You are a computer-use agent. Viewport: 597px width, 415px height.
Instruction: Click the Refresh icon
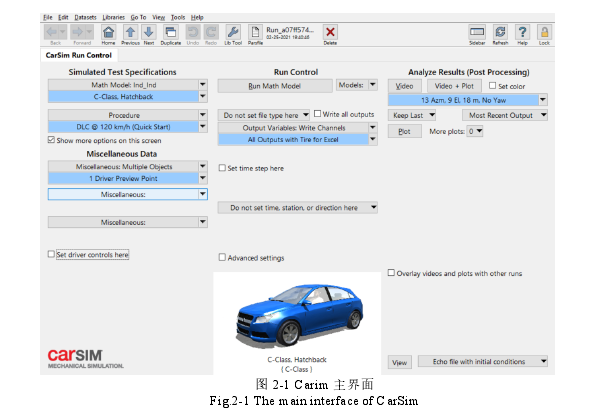click(500, 32)
